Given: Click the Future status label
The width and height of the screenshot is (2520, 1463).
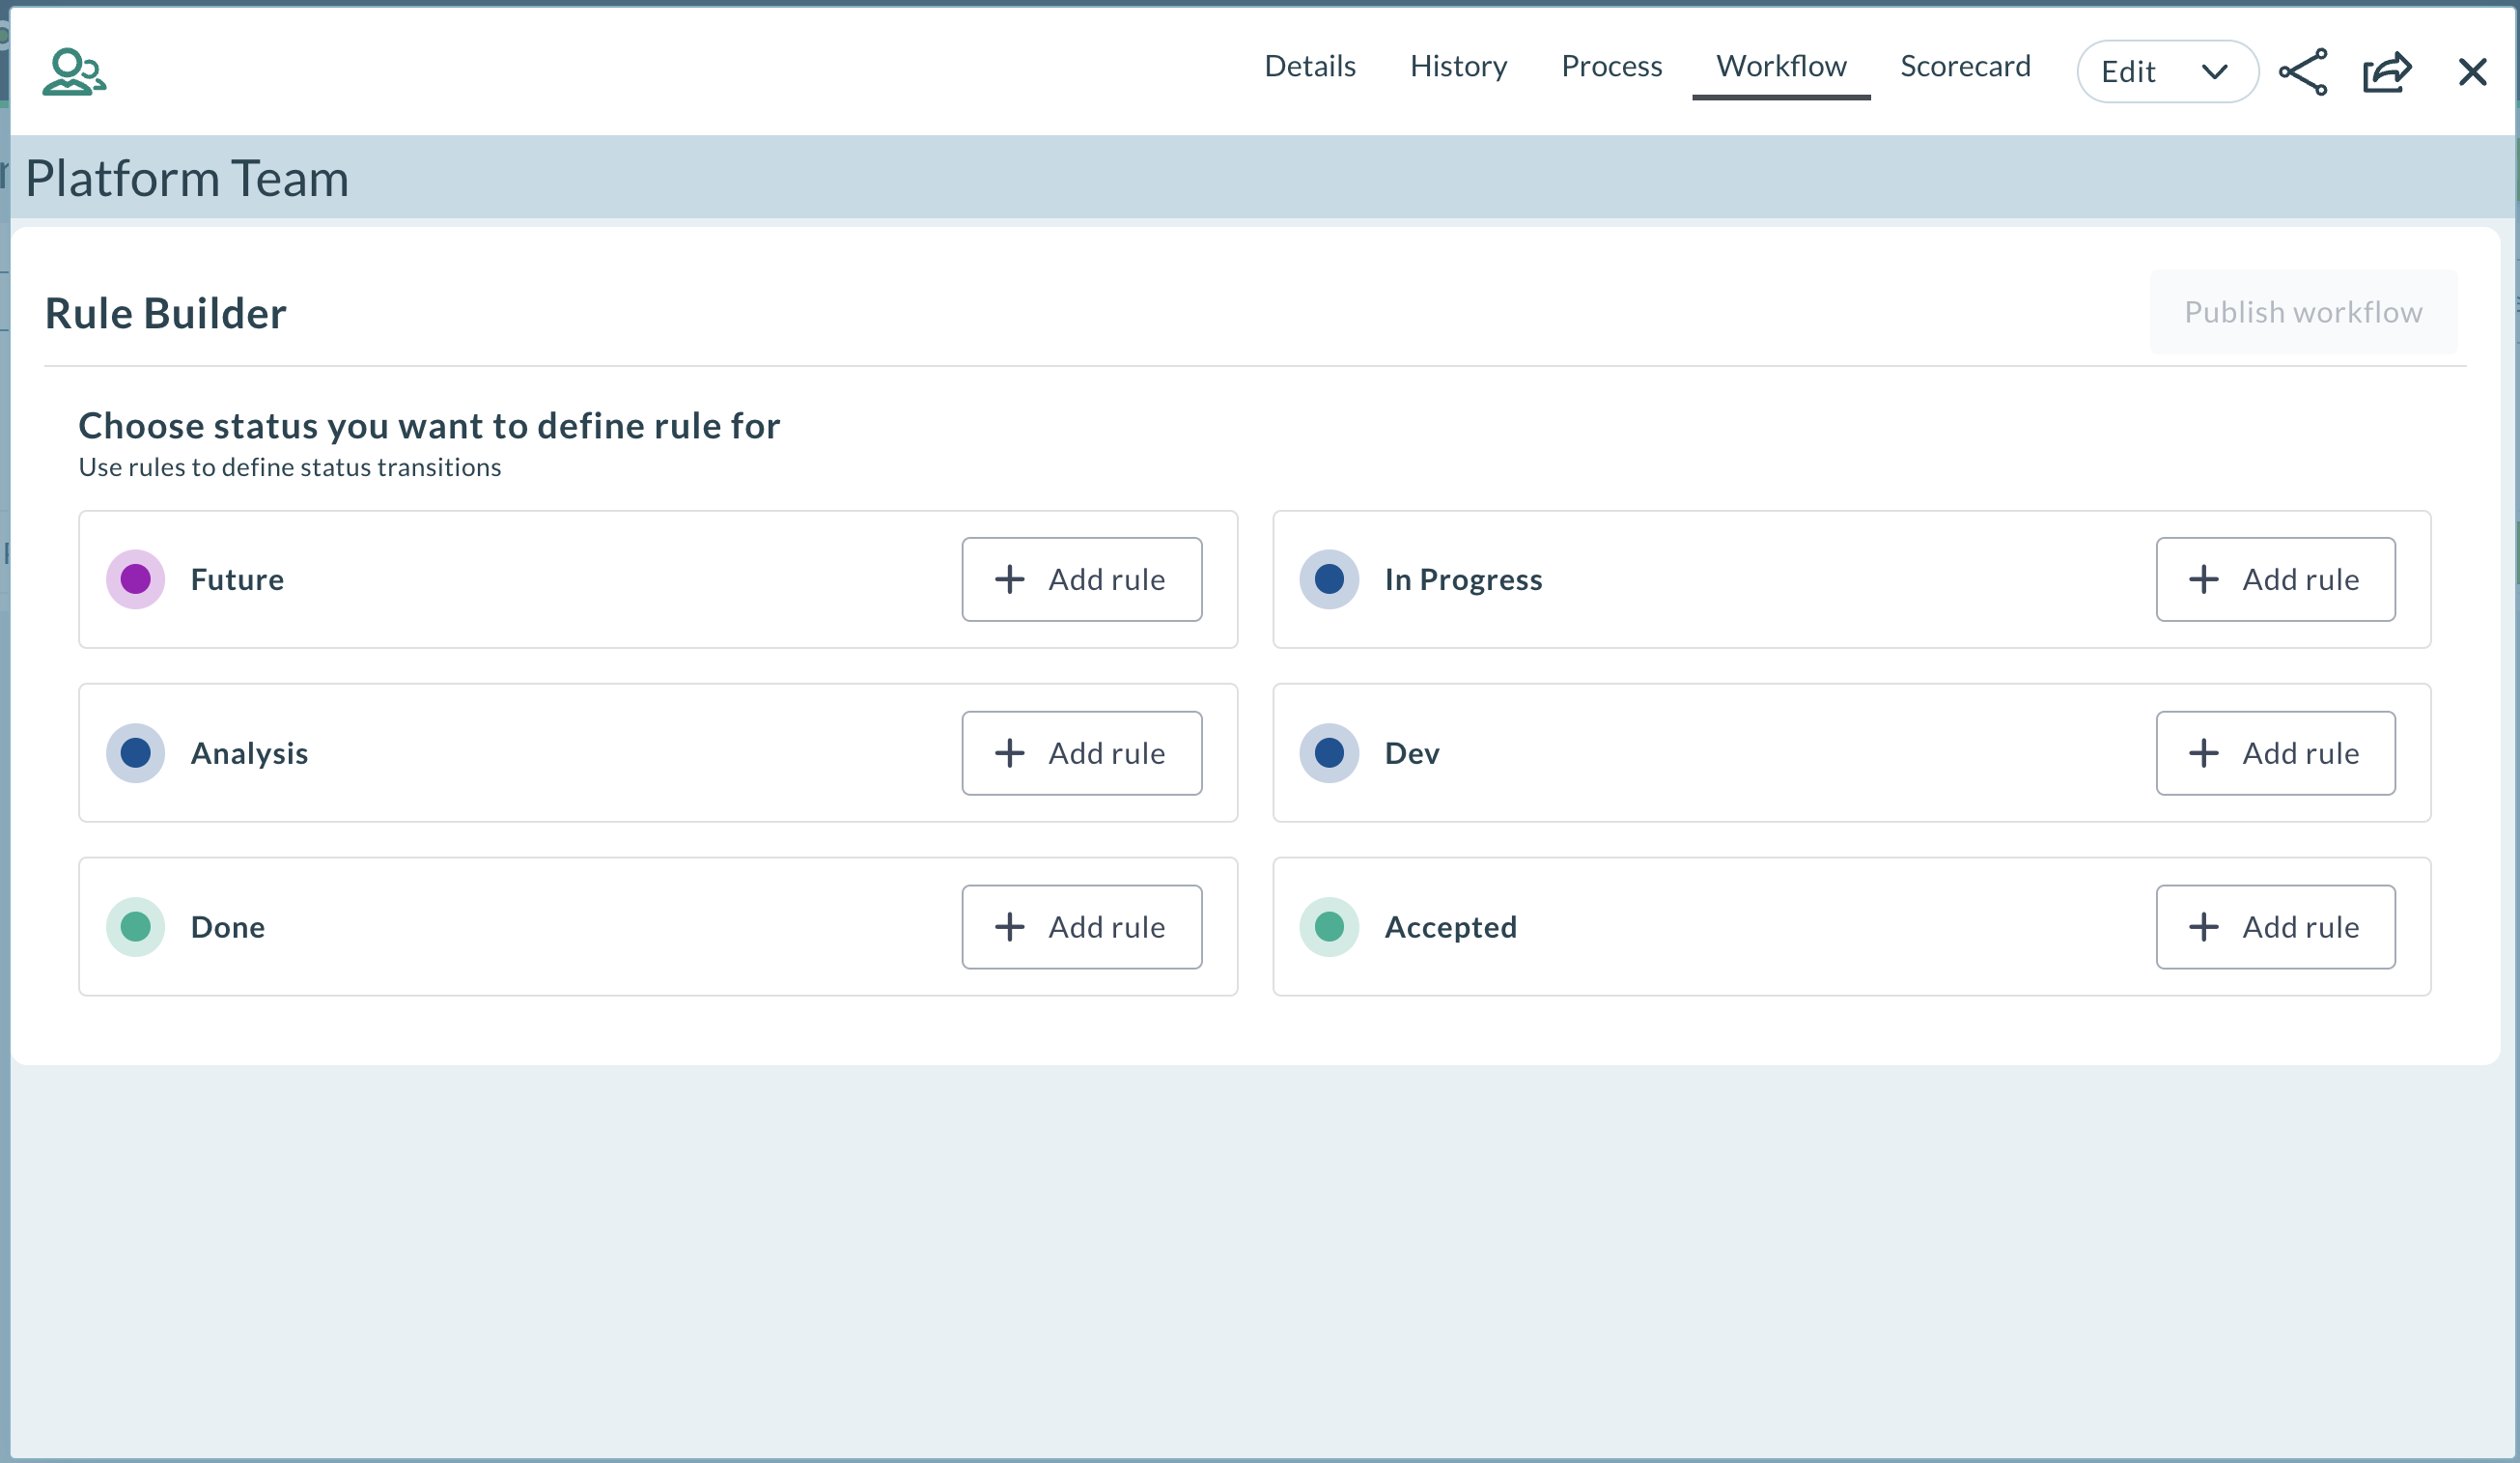Looking at the screenshot, I should [x=237, y=580].
